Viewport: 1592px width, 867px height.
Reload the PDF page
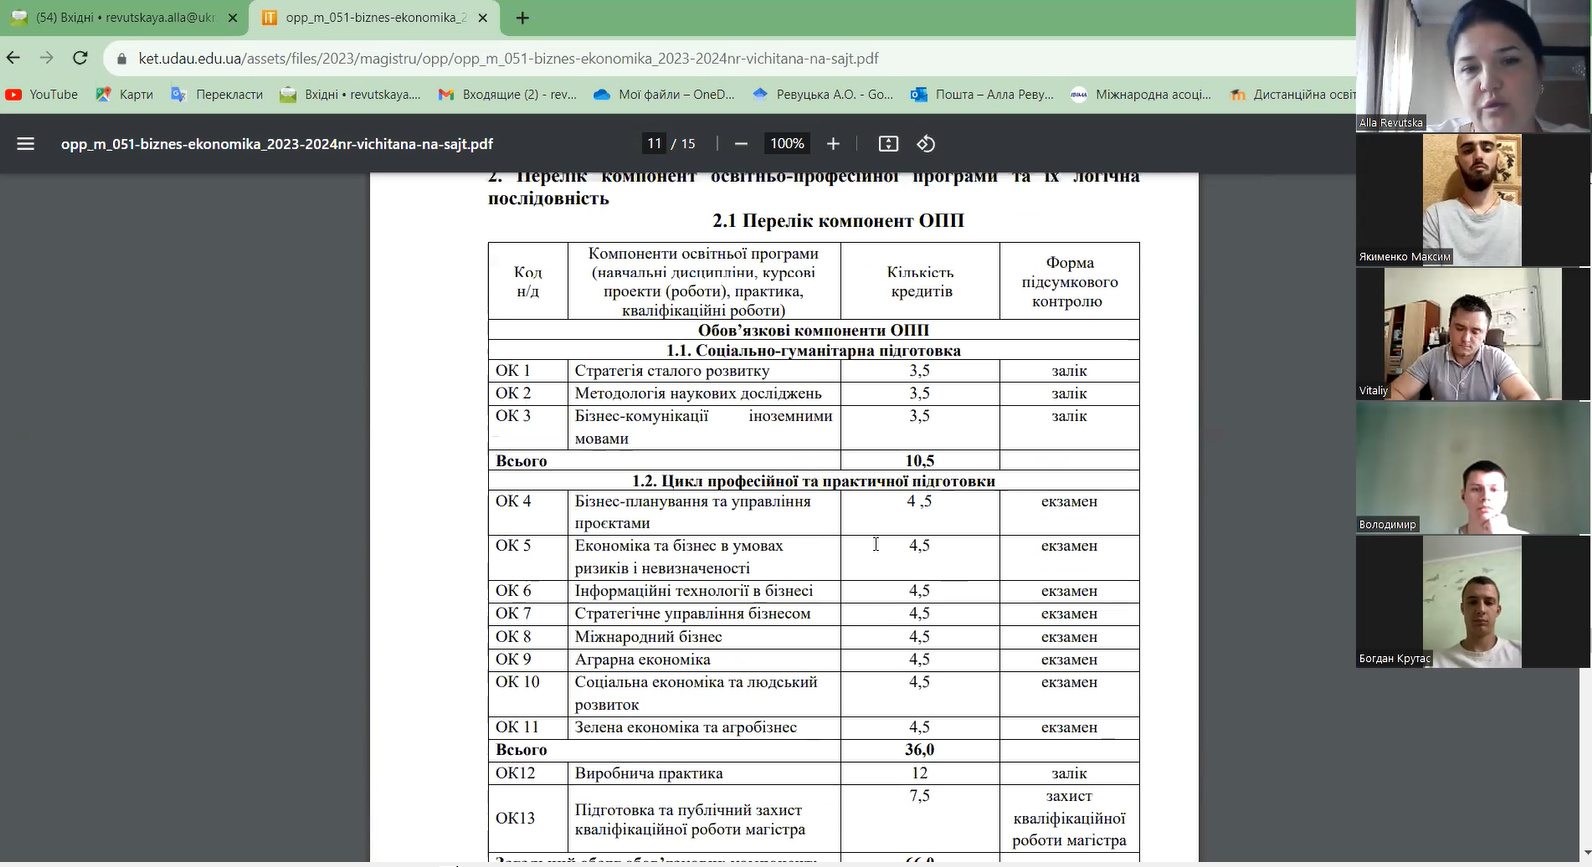[x=81, y=58]
